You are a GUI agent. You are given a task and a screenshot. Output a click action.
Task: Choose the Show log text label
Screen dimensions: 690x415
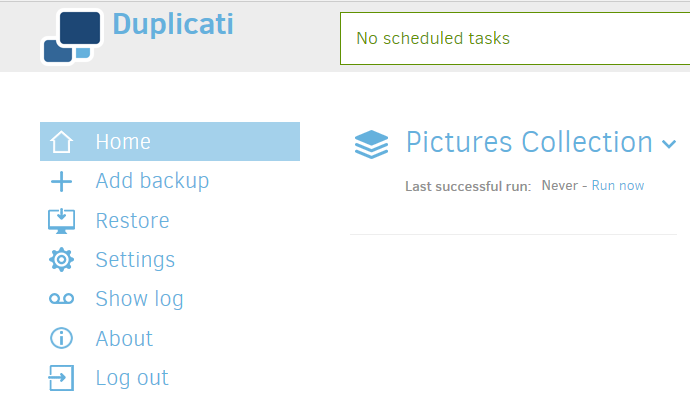(139, 299)
